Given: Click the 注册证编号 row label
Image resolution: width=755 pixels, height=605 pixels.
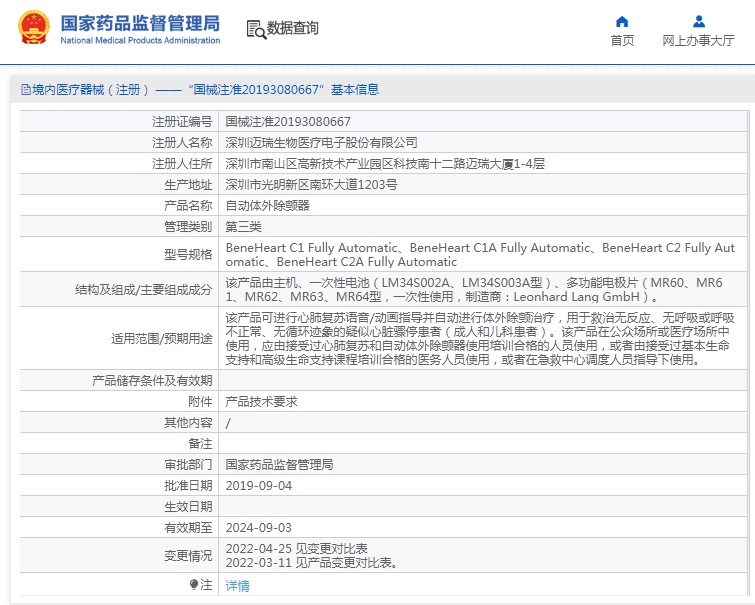Looking at the screenshot, I should pos(182,122).
